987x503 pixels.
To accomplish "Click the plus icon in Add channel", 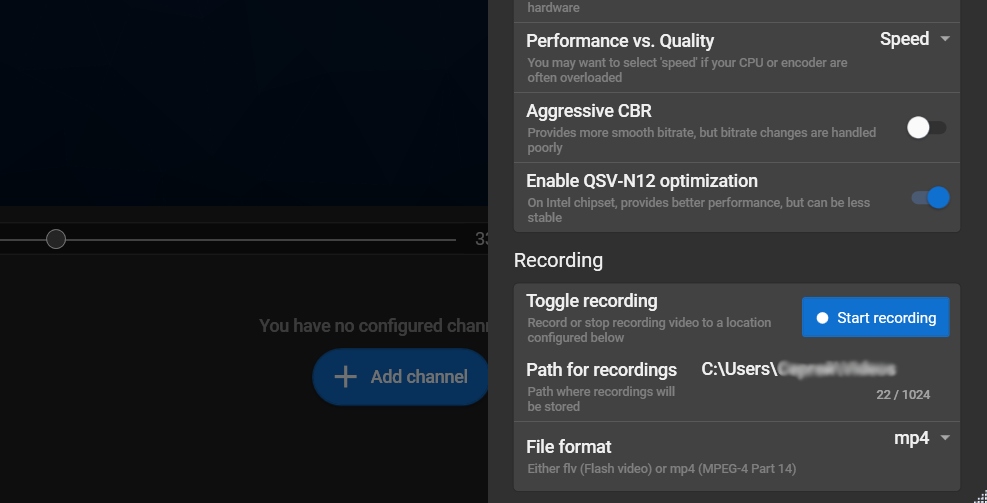I will 345,377.
